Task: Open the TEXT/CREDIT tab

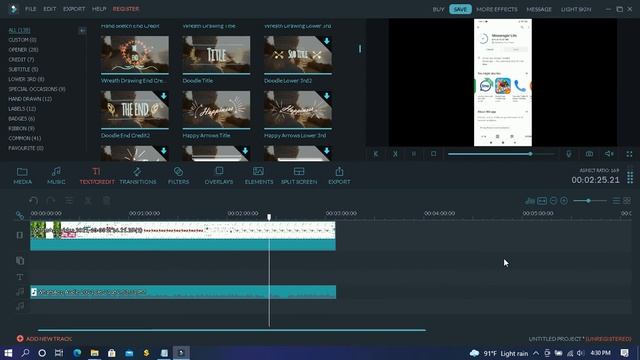Action: (x=97, y=176)
